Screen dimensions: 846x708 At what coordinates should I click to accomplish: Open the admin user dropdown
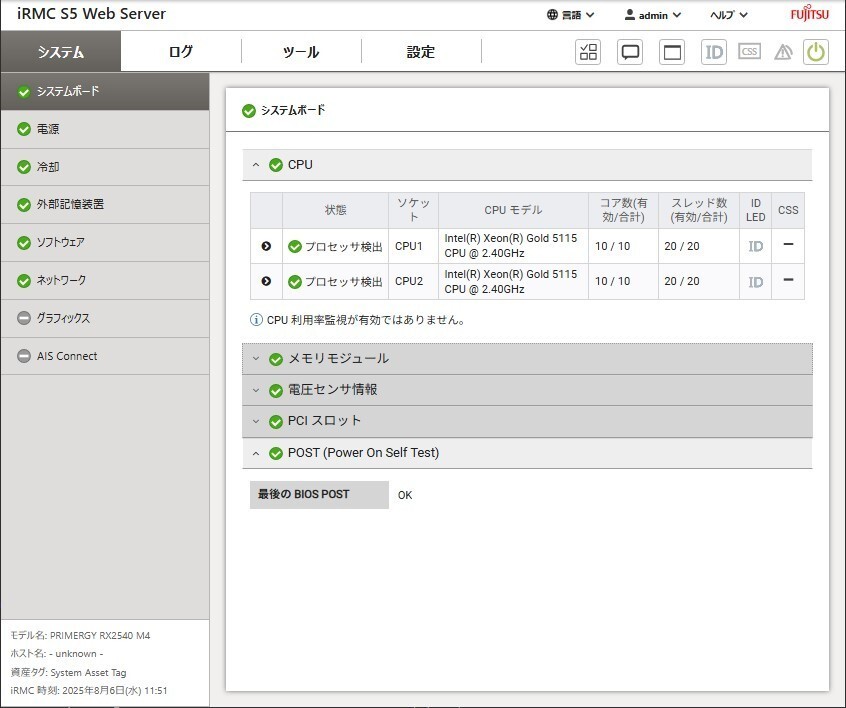[x=652, y=15]
